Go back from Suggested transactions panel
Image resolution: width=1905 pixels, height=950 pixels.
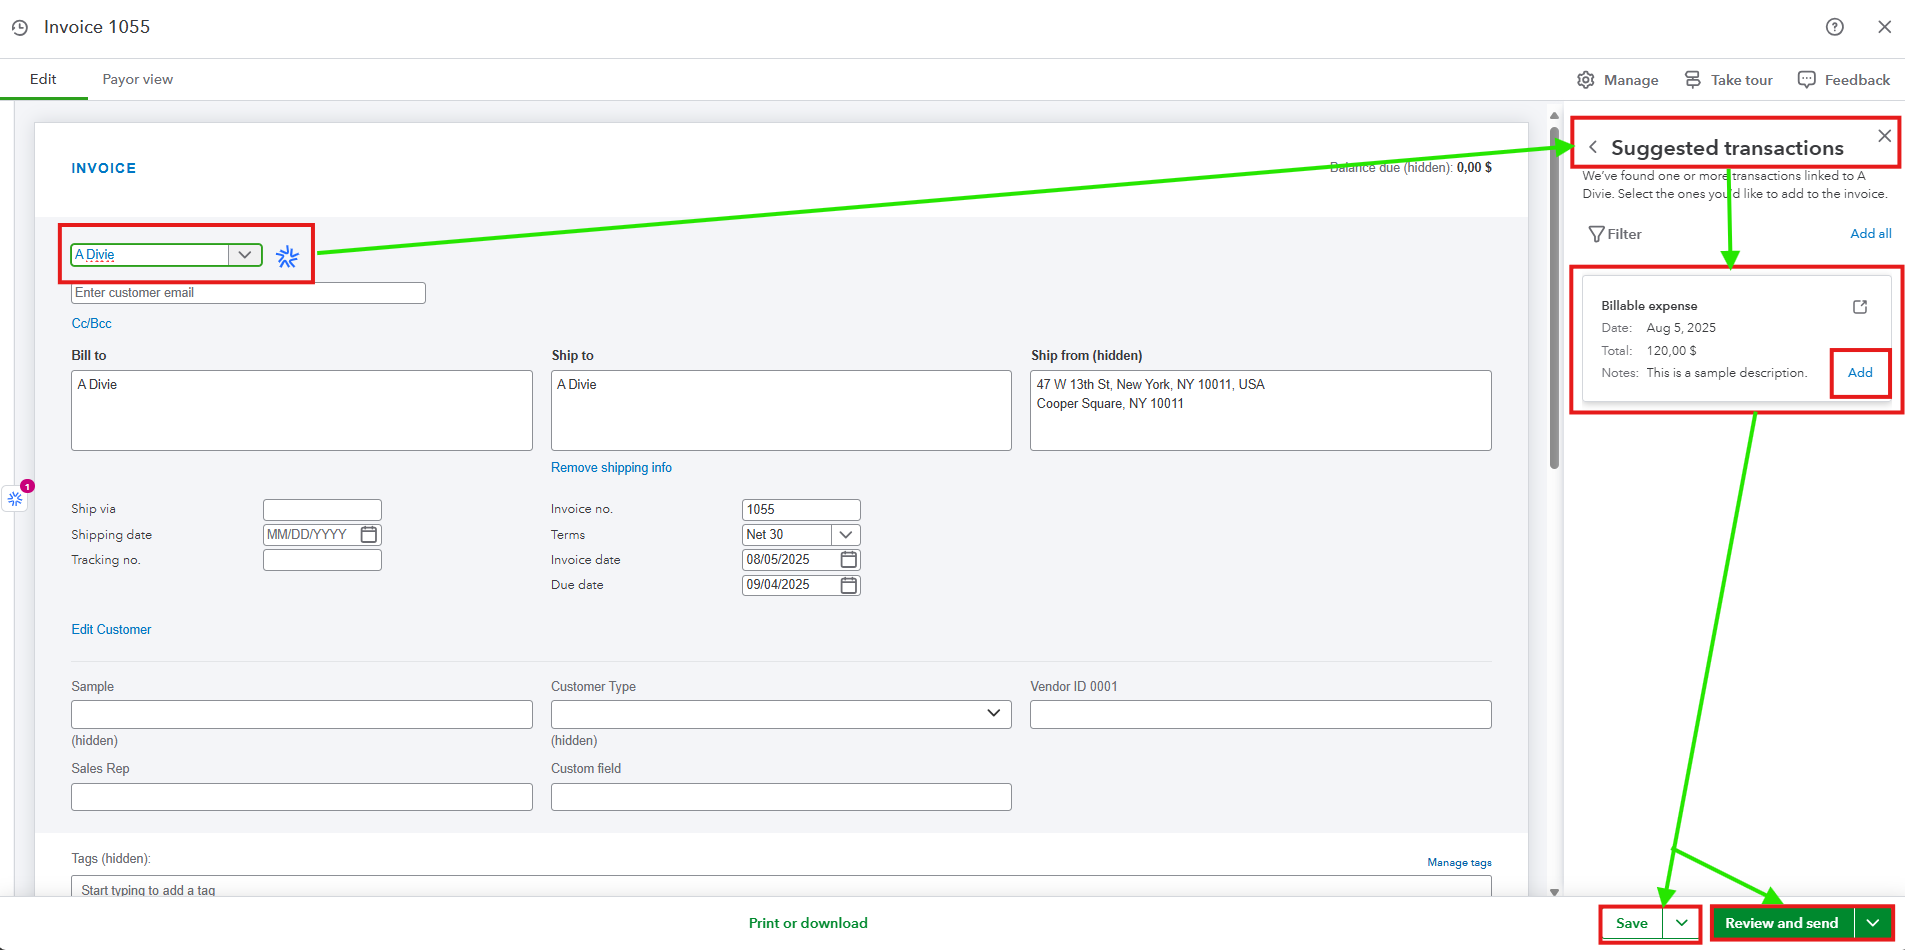tap(1593, 147)
